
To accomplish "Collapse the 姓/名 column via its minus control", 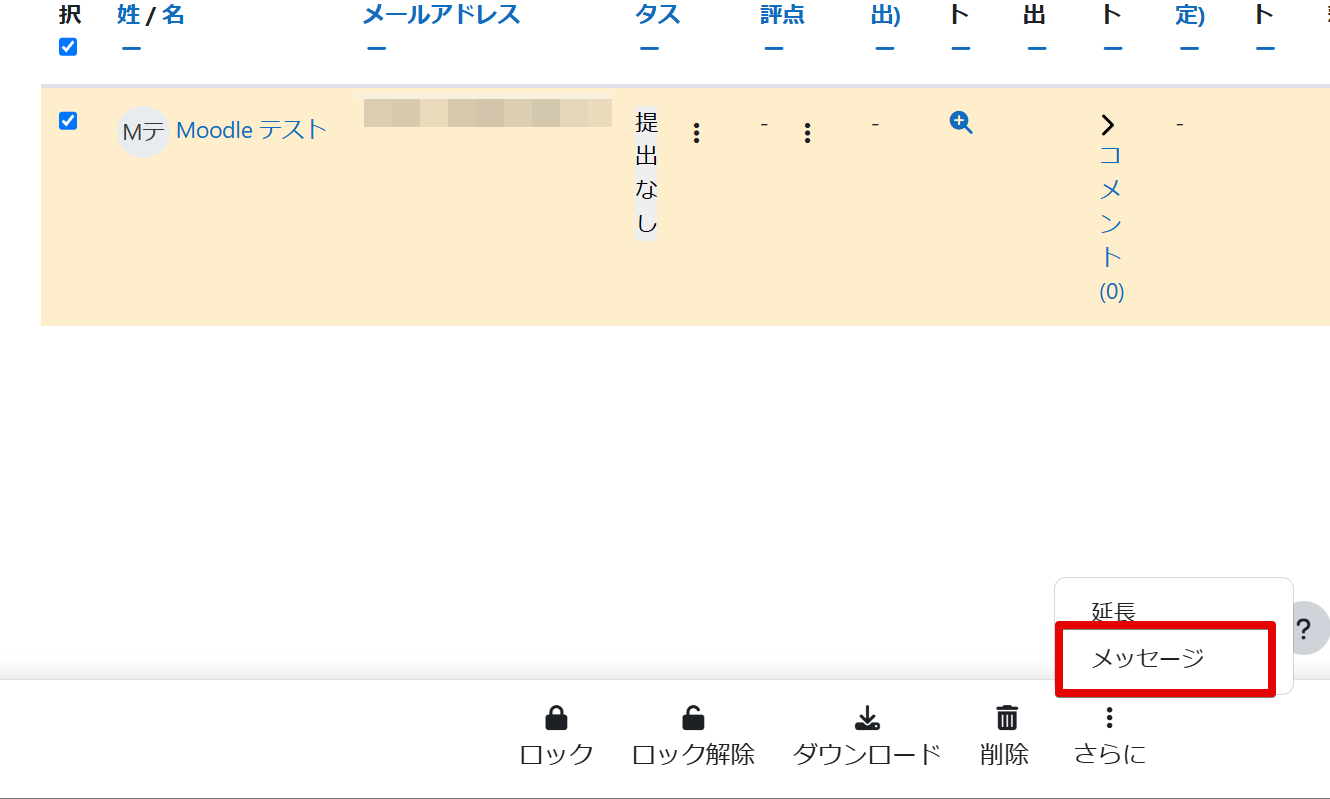I will tap(131, 46).
